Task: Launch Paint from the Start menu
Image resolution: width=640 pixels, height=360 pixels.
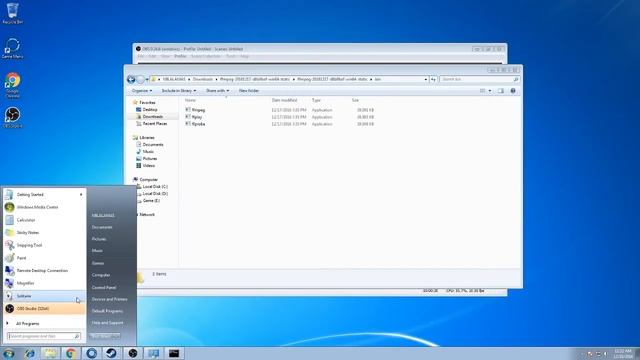Action: pyautogui.click(x=44, y=258)
